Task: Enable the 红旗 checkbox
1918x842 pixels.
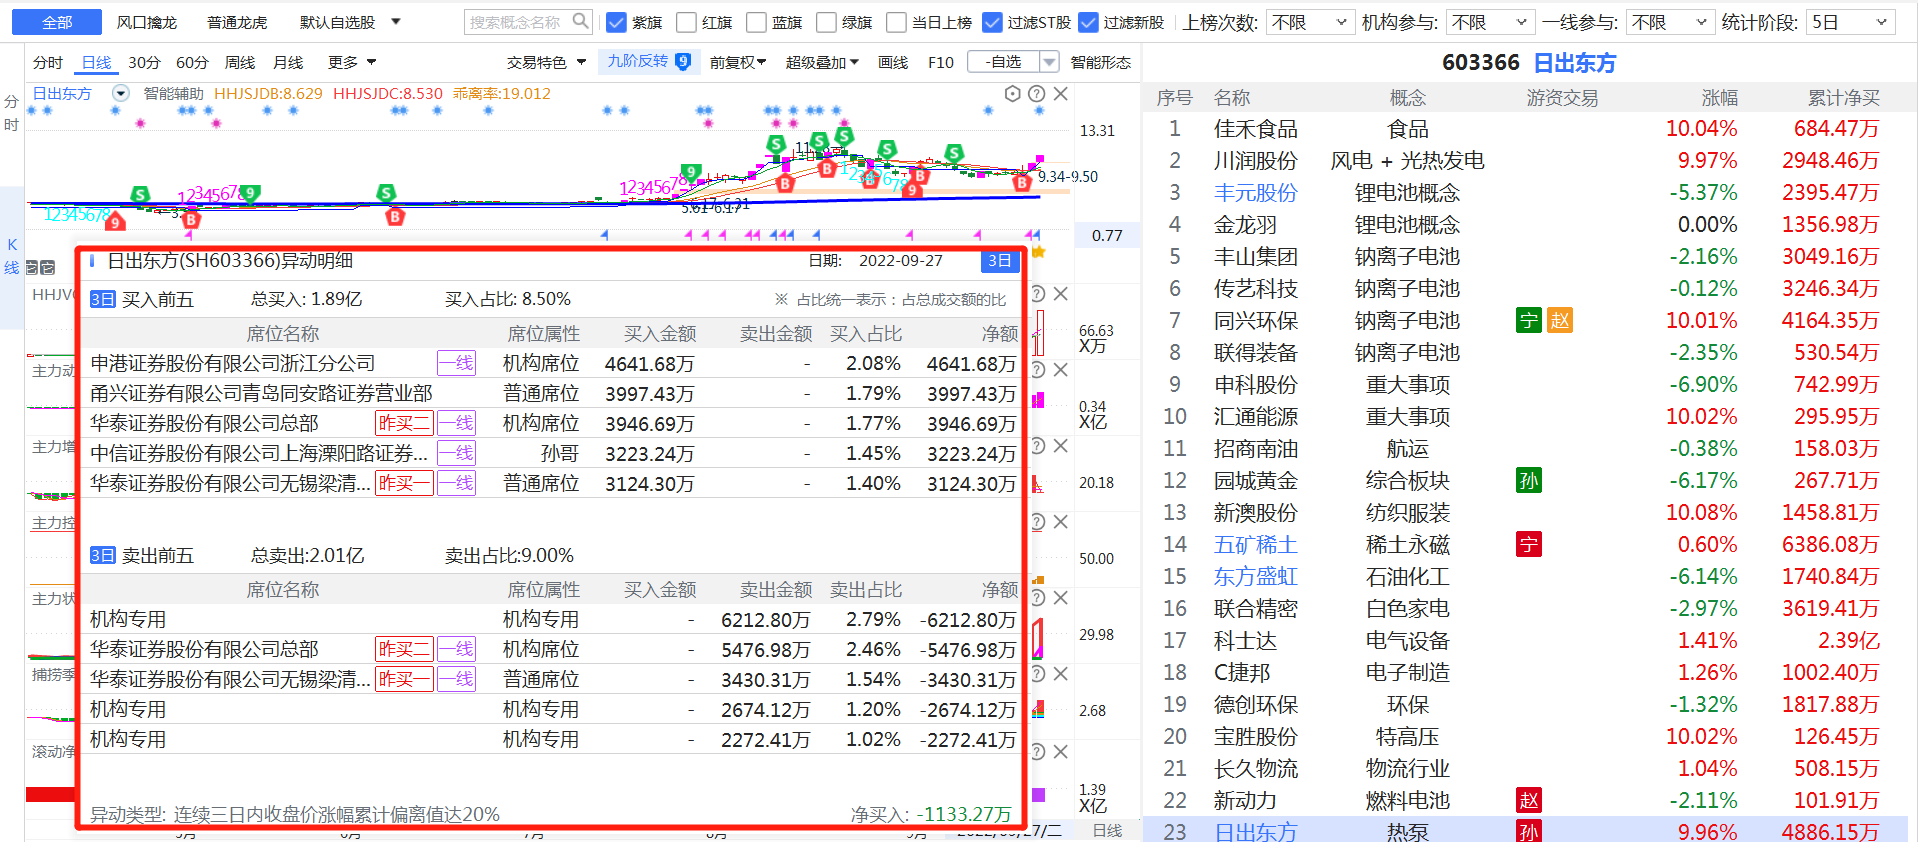Action: [686, 22]
